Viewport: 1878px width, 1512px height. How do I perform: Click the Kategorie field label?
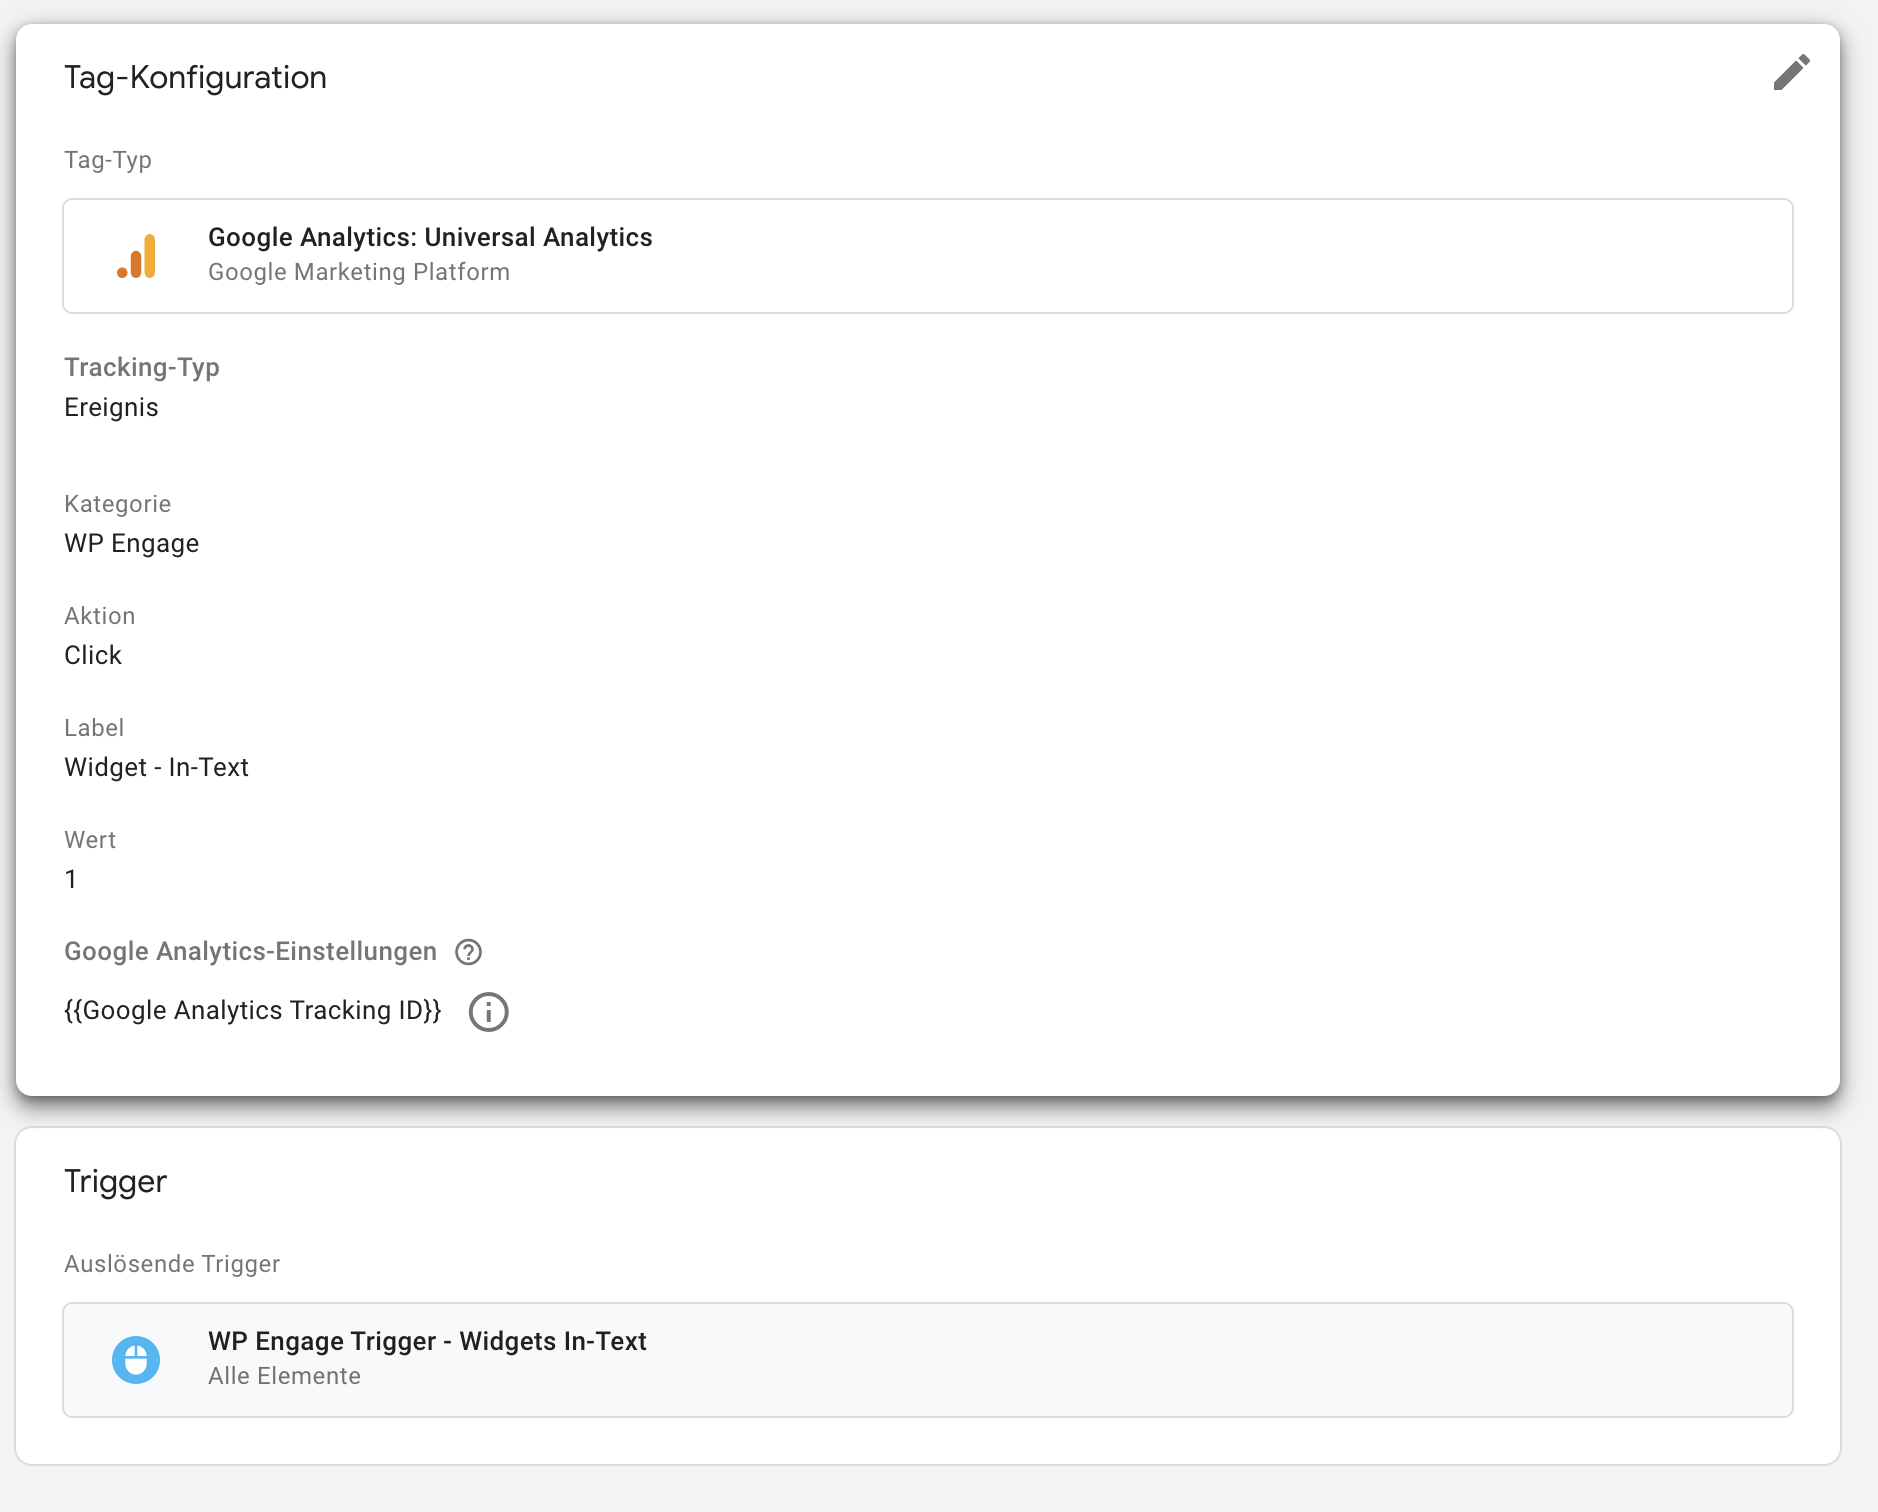117,504
